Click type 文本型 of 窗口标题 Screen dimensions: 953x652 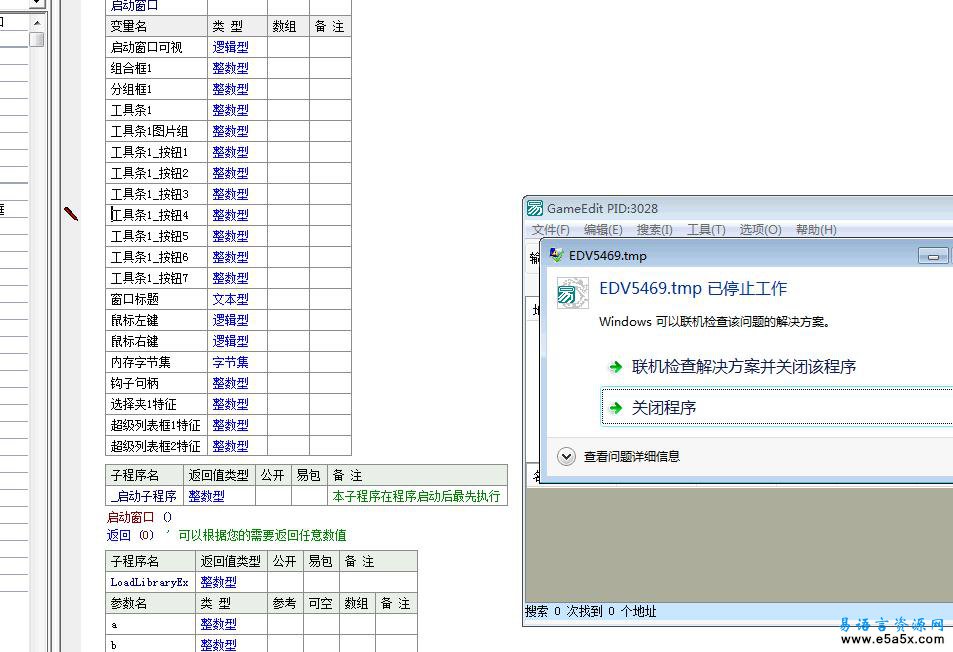(x=230, y=299)
